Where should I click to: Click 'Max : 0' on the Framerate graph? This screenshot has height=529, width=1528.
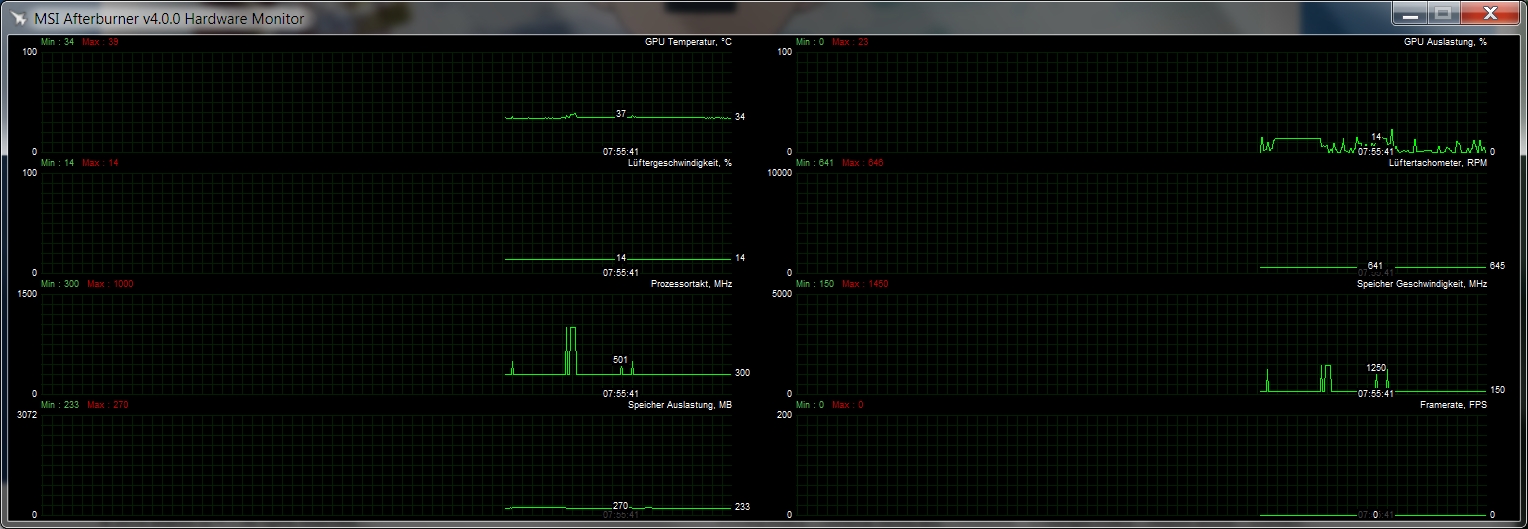pyautogui.click(x=848, y=405)
